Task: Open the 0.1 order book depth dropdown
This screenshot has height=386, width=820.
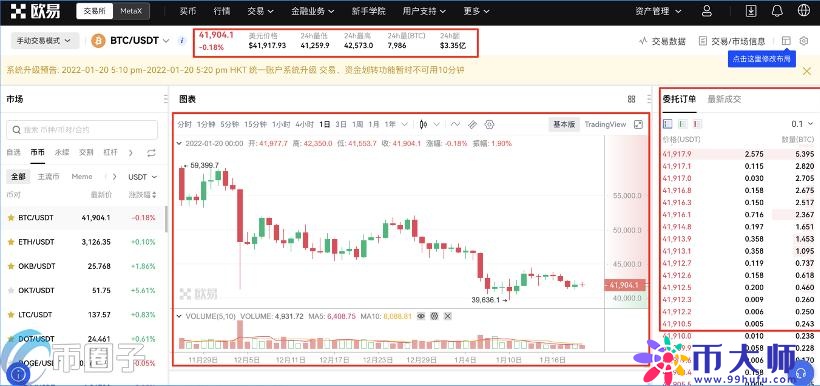Action: 803,124
